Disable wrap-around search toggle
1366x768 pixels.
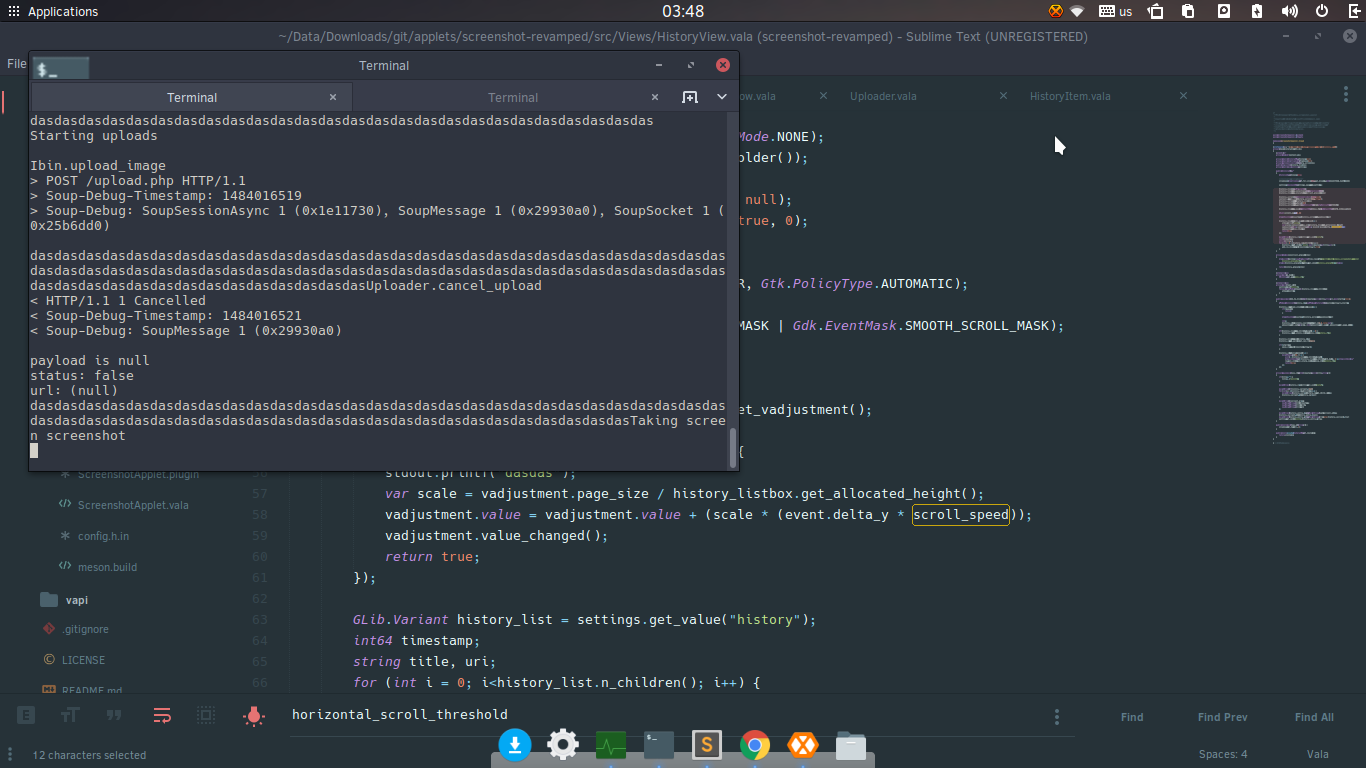(x=162, y=716)
